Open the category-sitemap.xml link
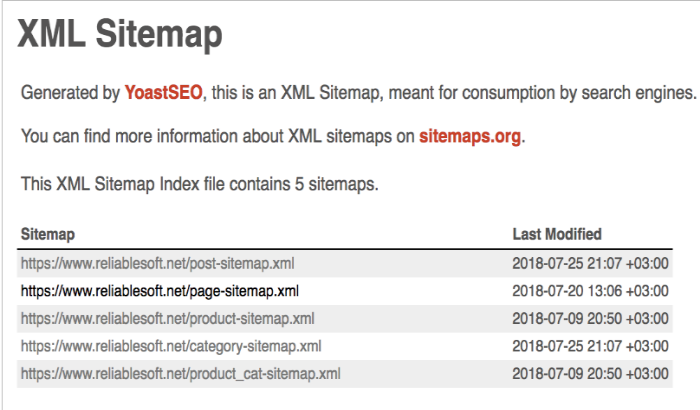The height and width of the screenshot is (410, 700). tap(170, 346)
